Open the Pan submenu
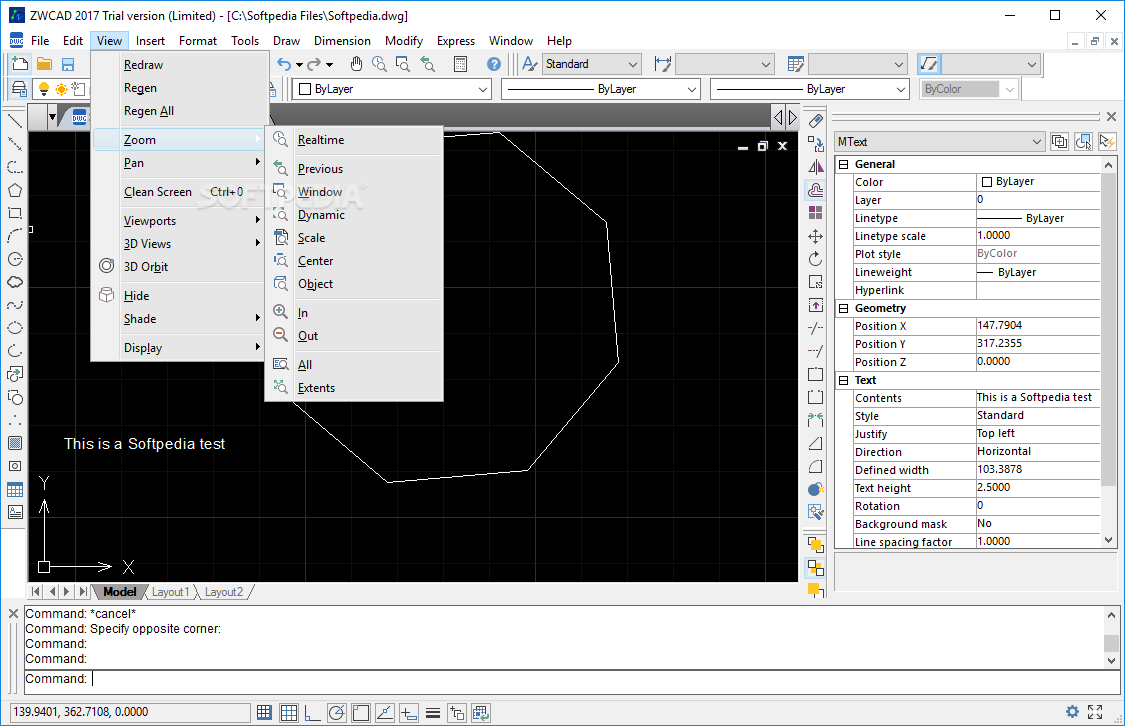This screenshot has height=726, width=1125. click(x=178, y=163)
